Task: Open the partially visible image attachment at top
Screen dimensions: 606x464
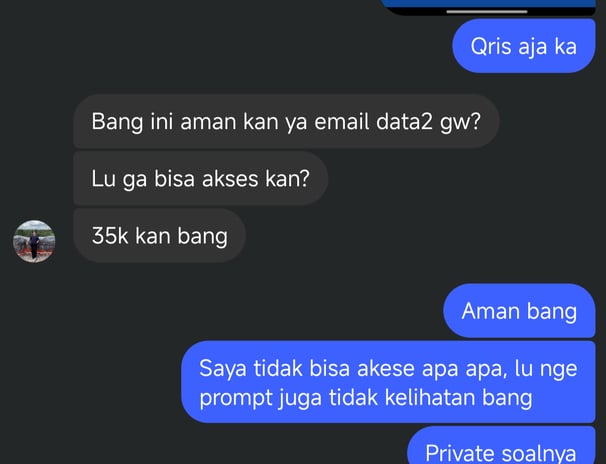Action: (x=488, y=8)
